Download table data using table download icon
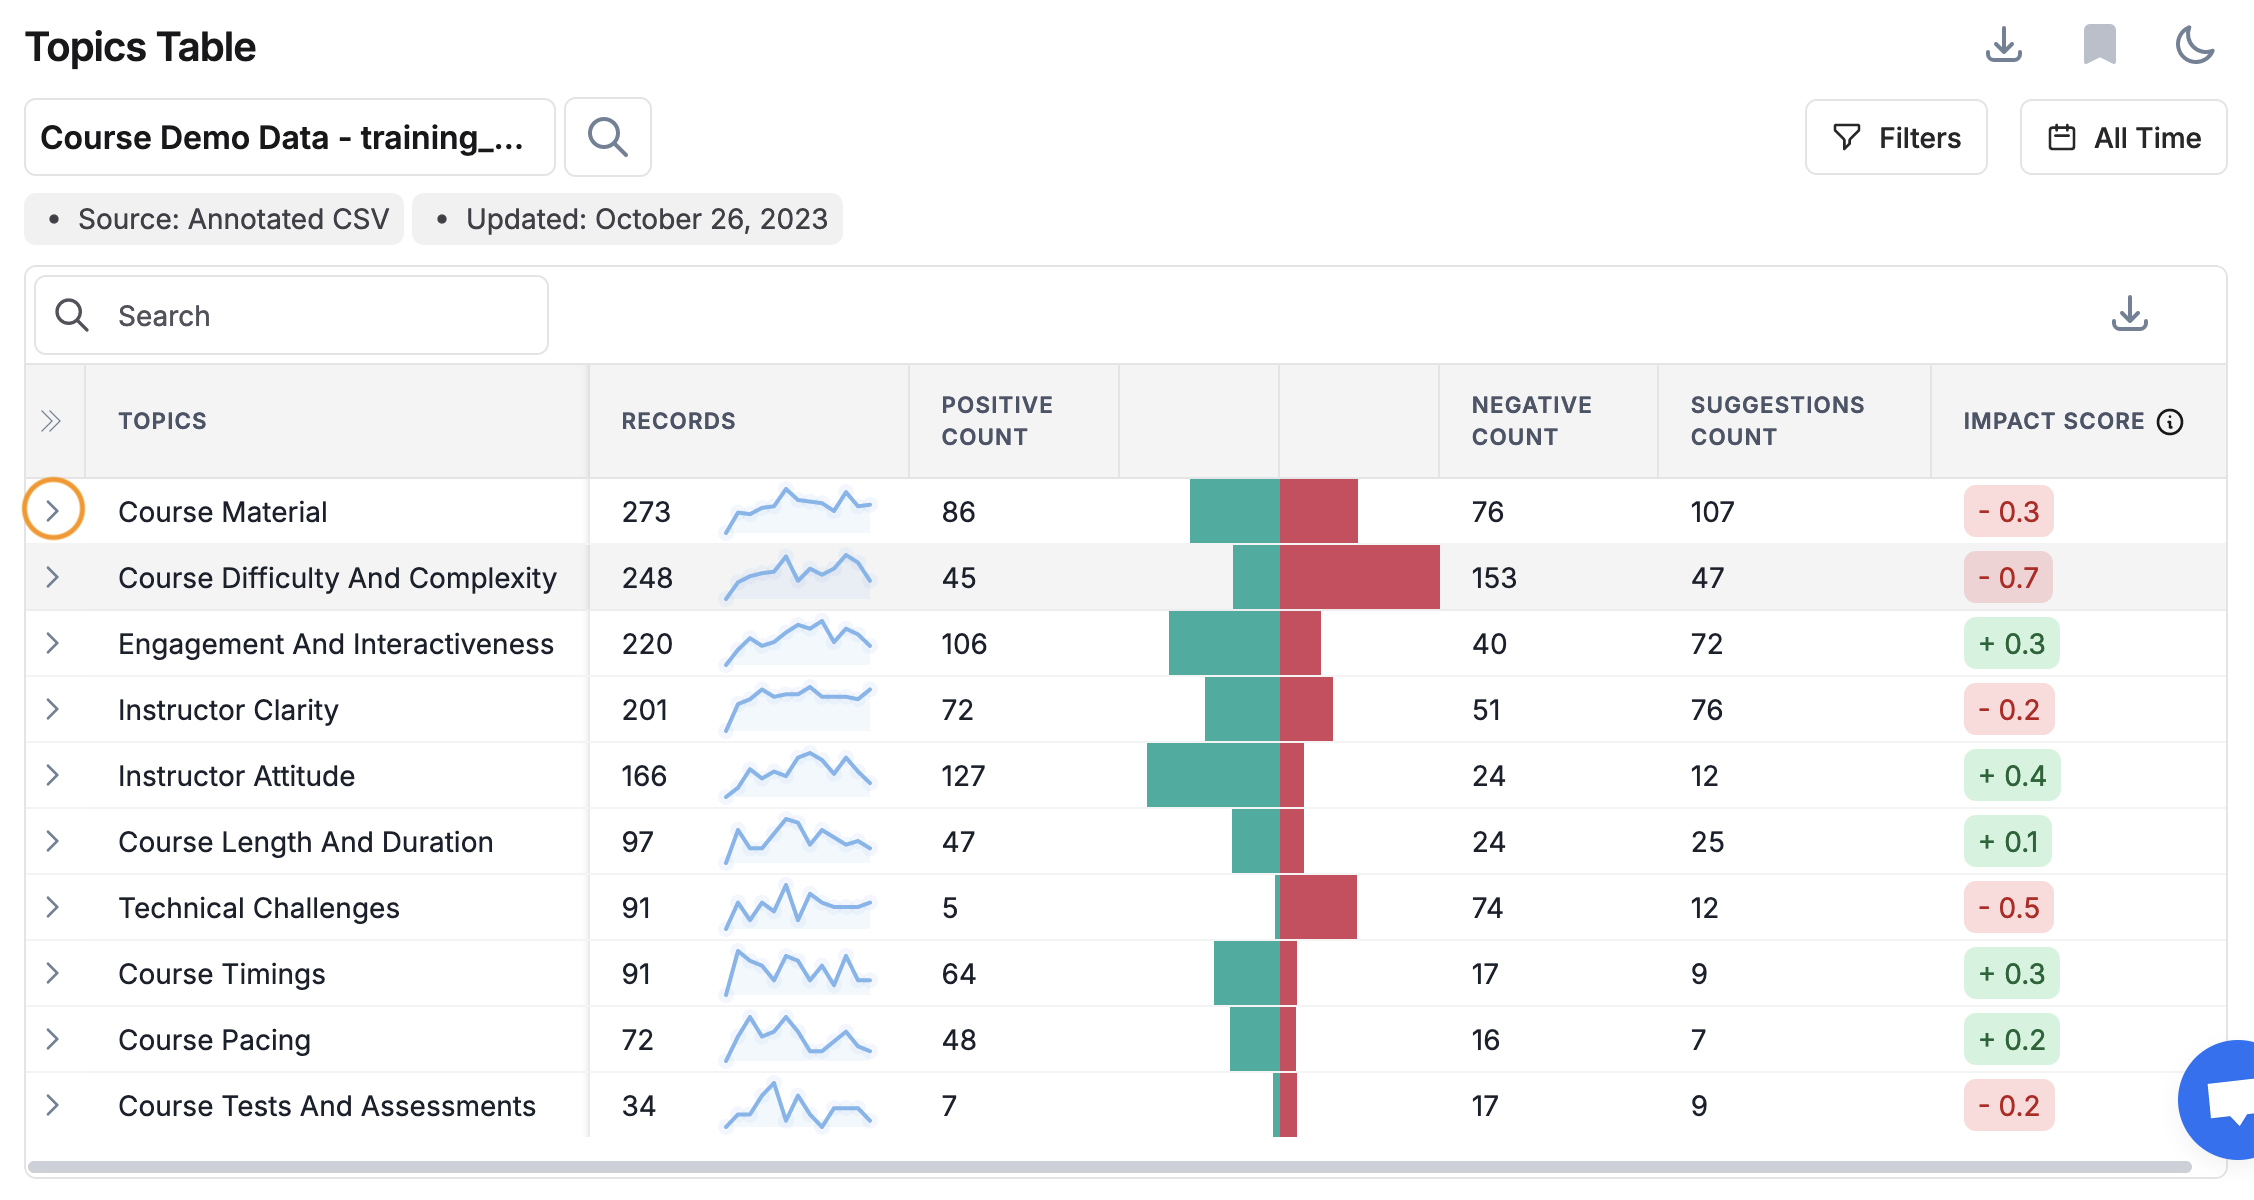This screenshot has height=1200, width=2254. (2129, 314)
